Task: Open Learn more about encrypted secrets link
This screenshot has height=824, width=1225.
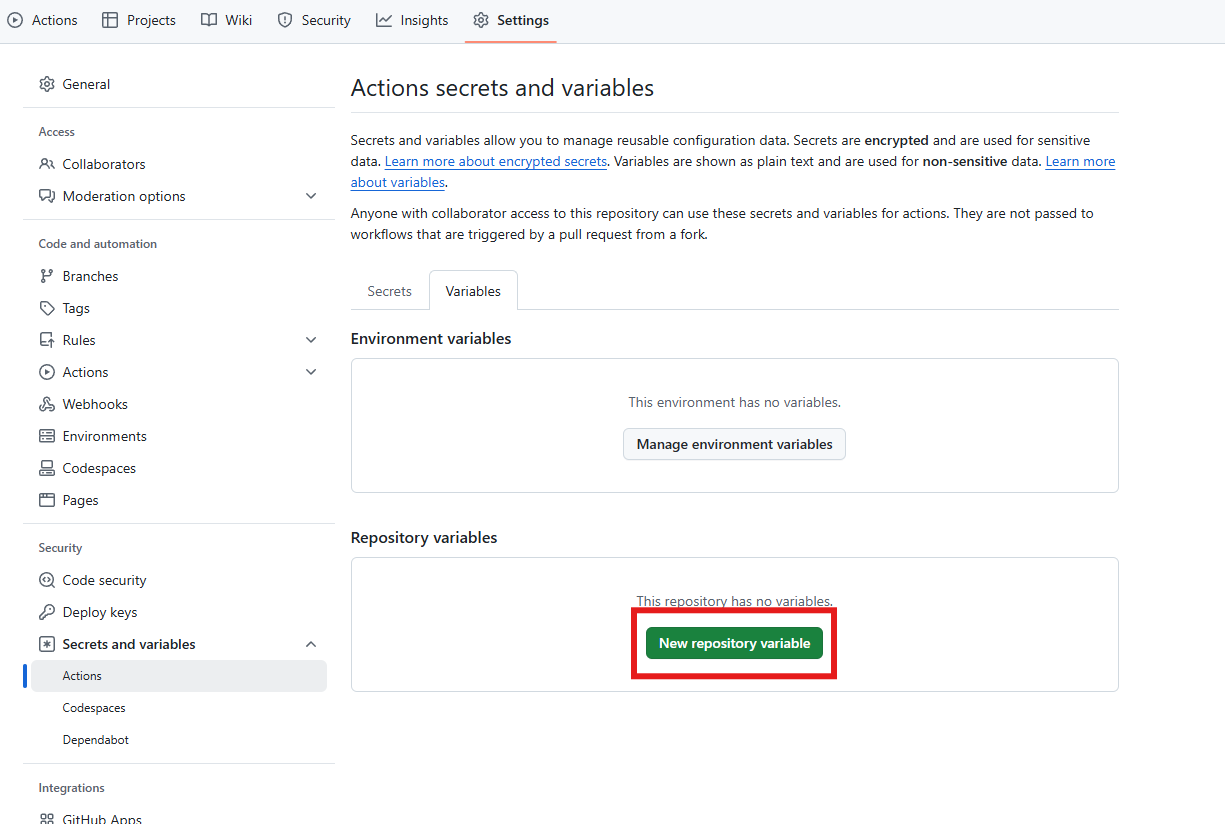Action: [x=496, y=161]
